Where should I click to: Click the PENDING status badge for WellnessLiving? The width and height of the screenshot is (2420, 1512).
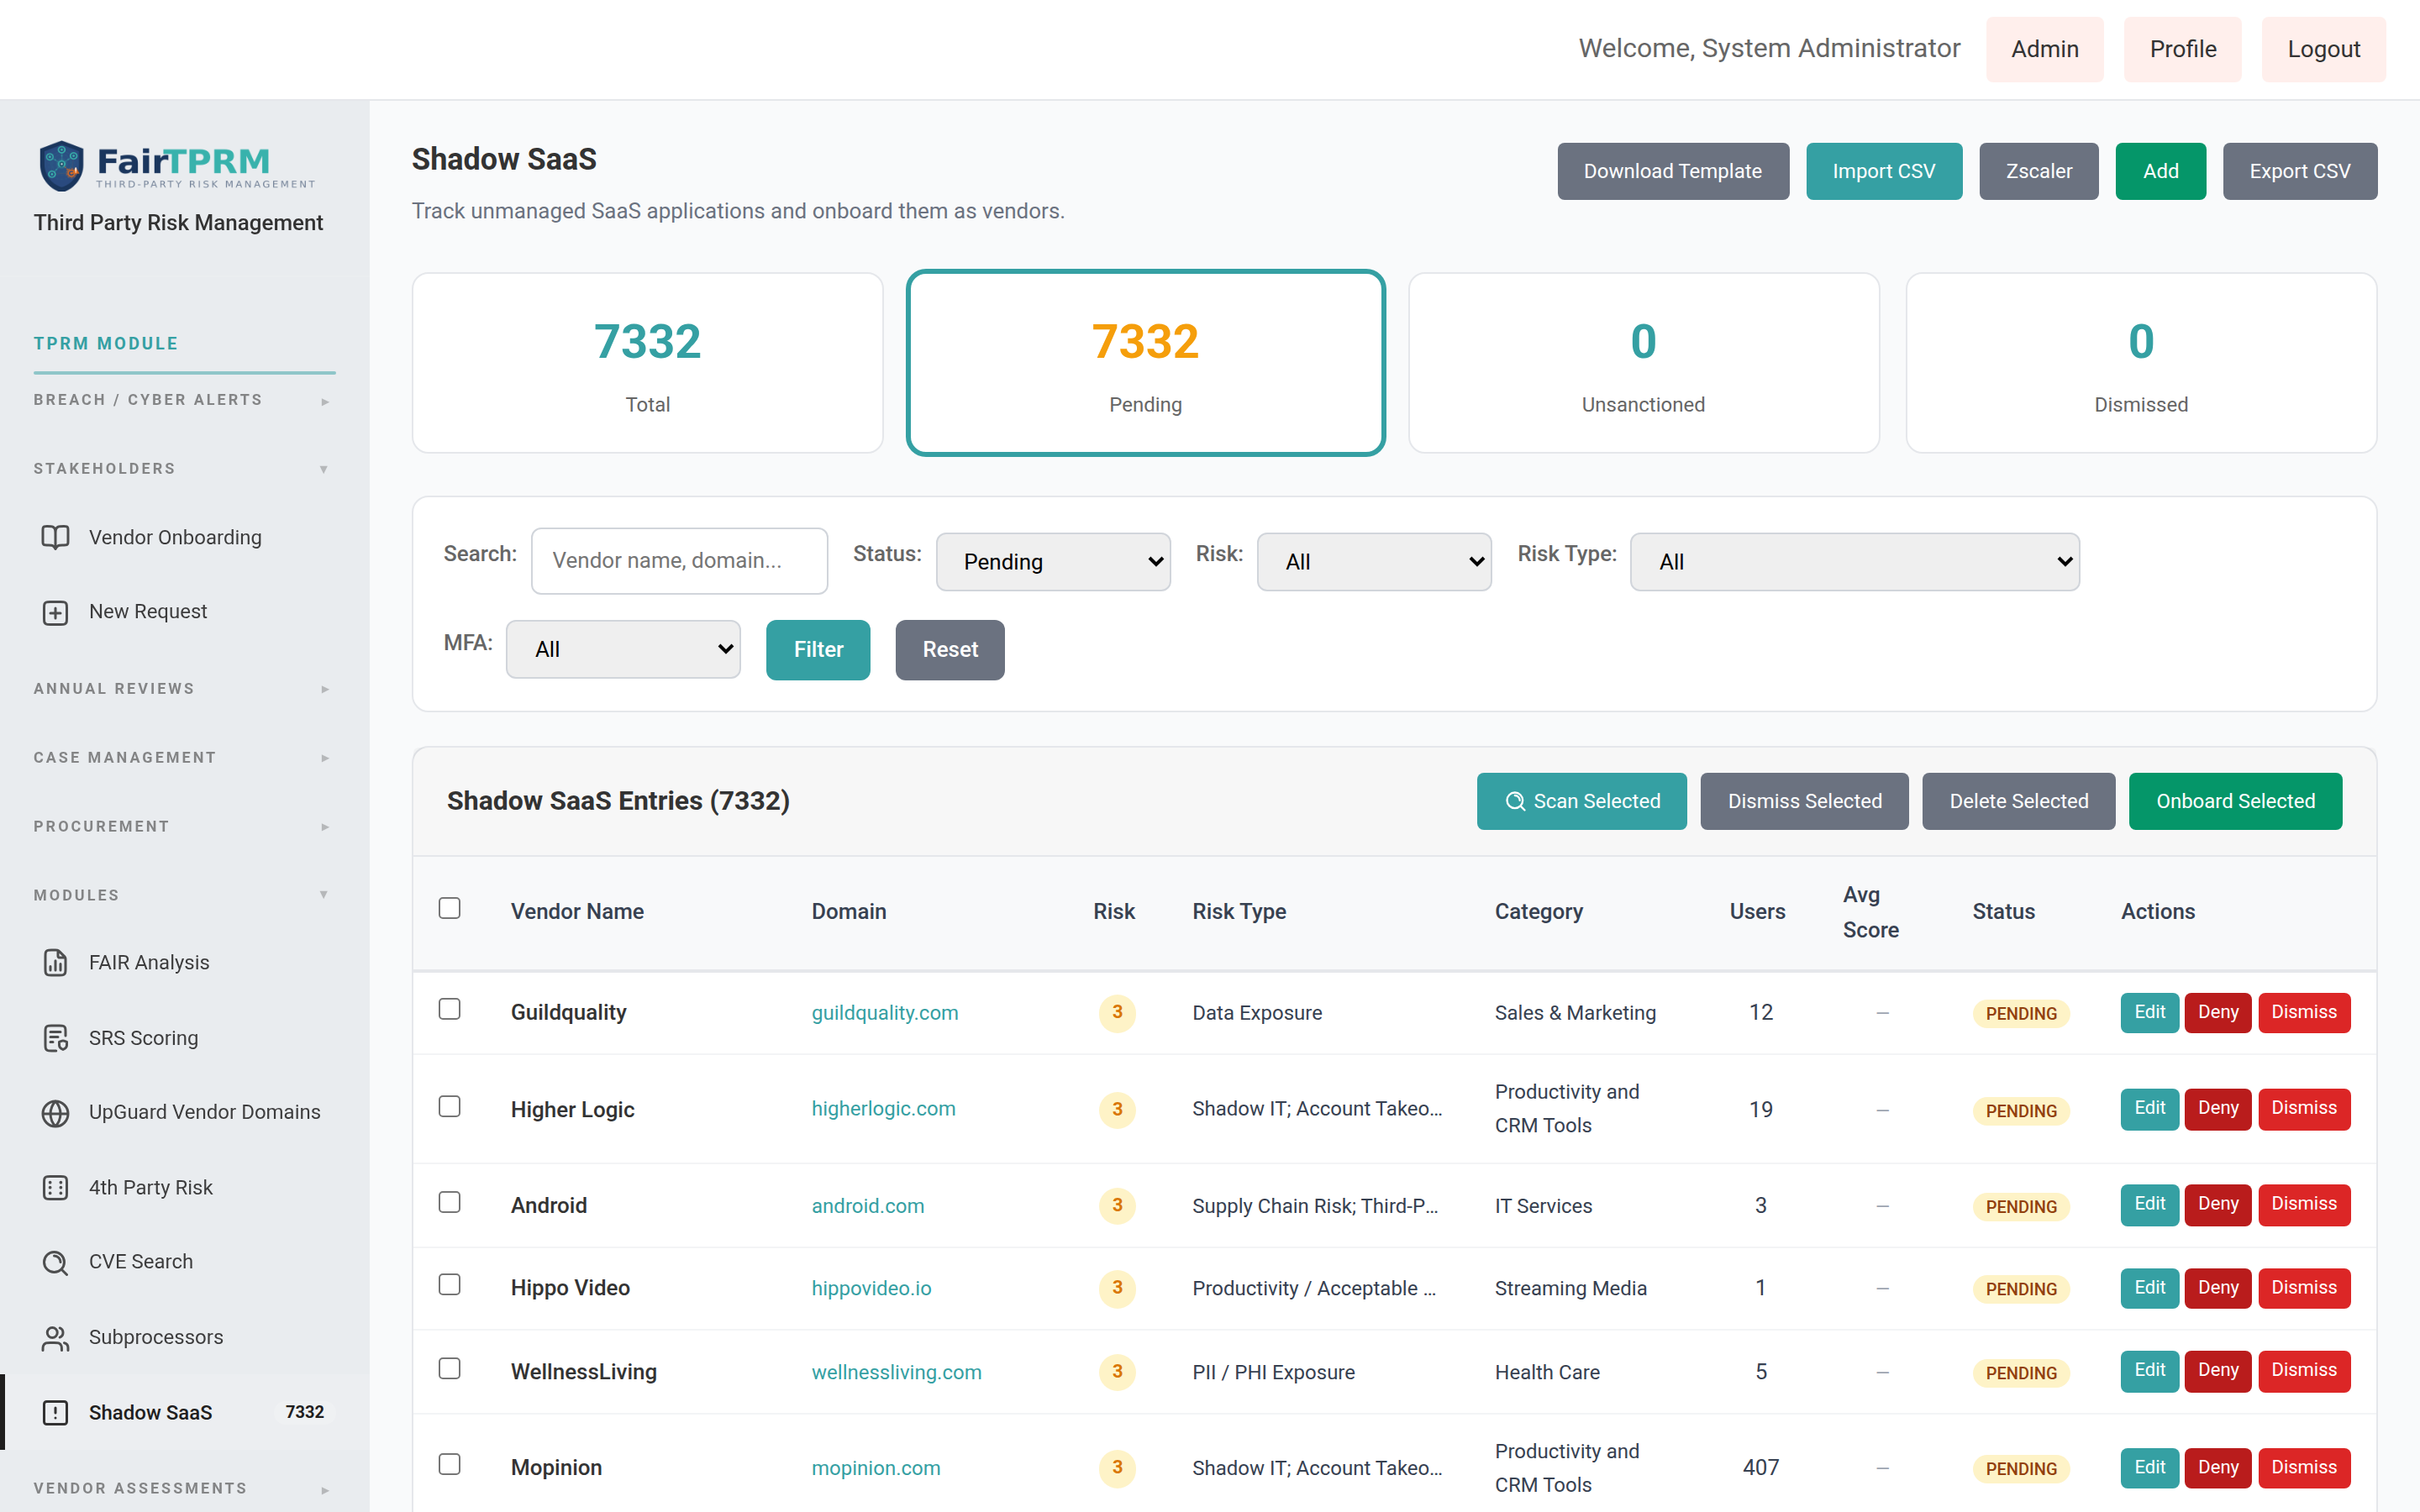[x=2021, y=1372]
